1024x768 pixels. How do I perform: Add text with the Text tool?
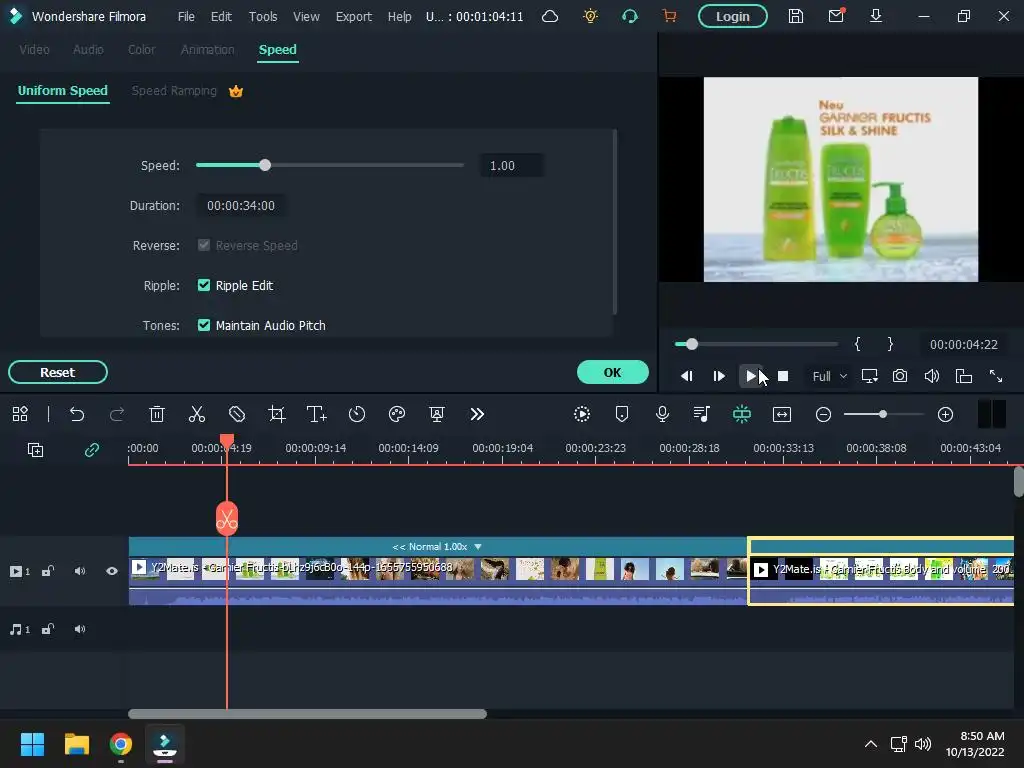point(317,414)
